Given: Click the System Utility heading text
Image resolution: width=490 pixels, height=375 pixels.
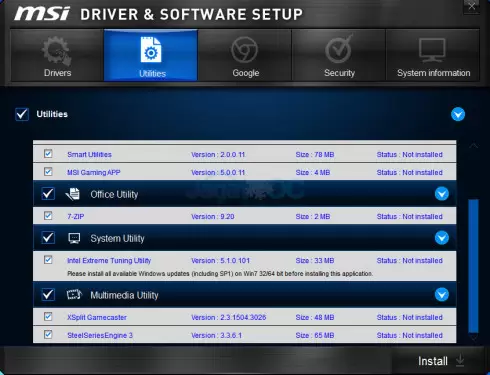Looking at the screenshot, I should pos(117,238).
